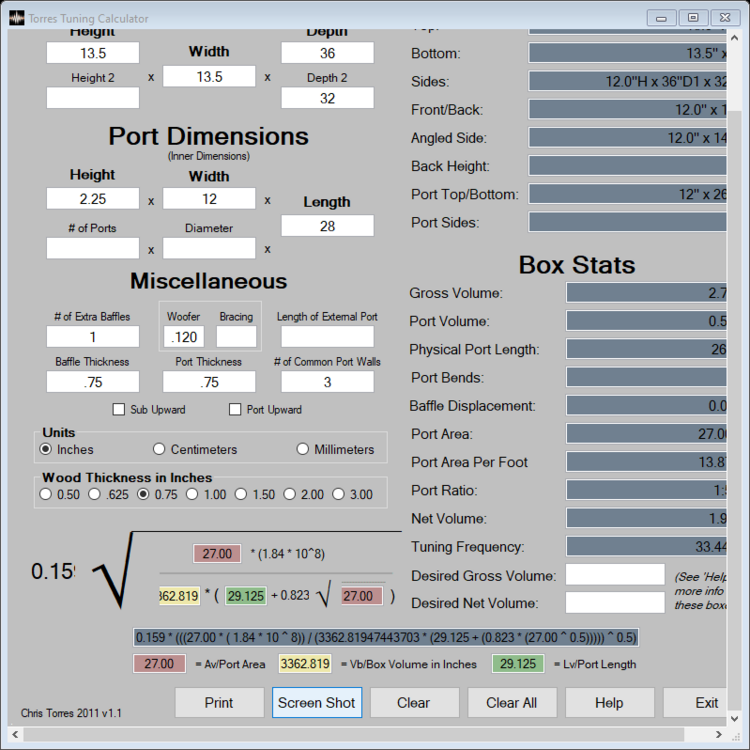Screen dimensions: 750x750
Task: Click the Screen Shot button
Action: click(317, 702)
